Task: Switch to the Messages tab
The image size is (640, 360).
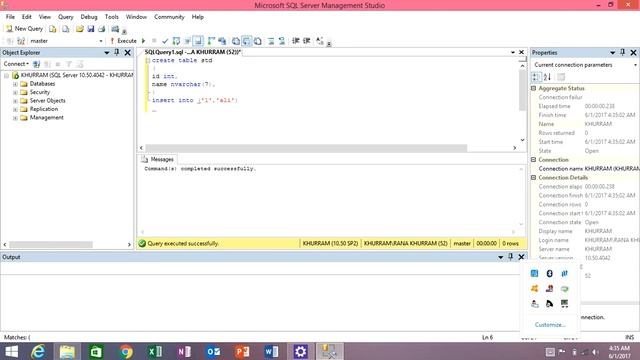Action: pyautogui.click(x=158, y=159)
